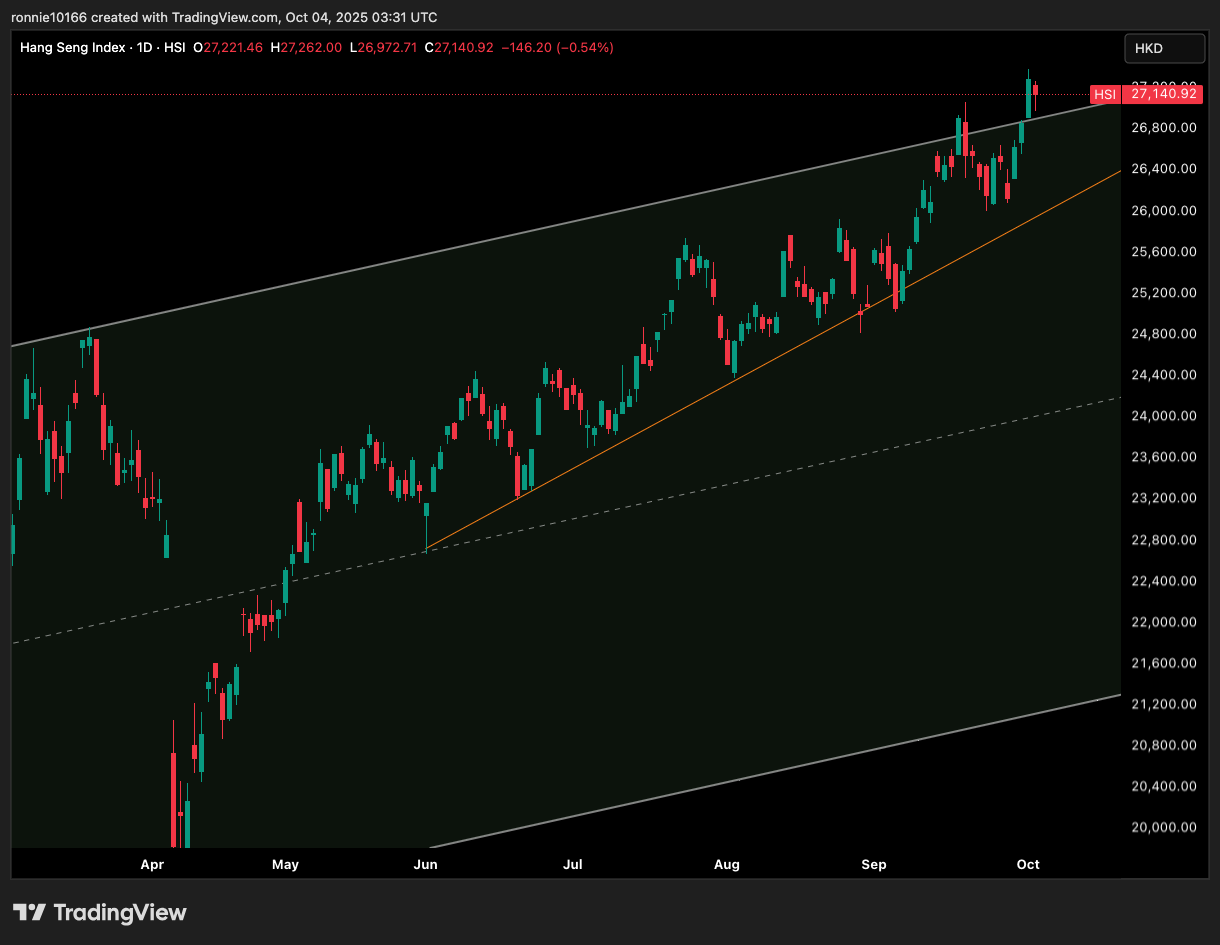Click the Oct label on time axis

point(1028,864)
